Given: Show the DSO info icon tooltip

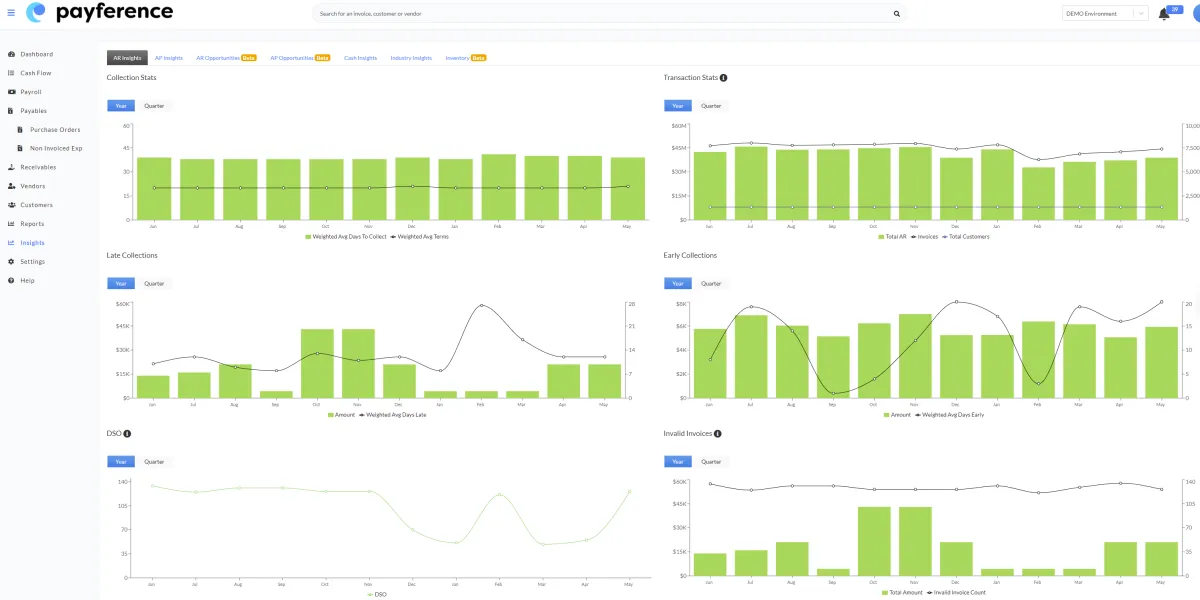Looking at the screenshot, I should click(x=127, y=434).
